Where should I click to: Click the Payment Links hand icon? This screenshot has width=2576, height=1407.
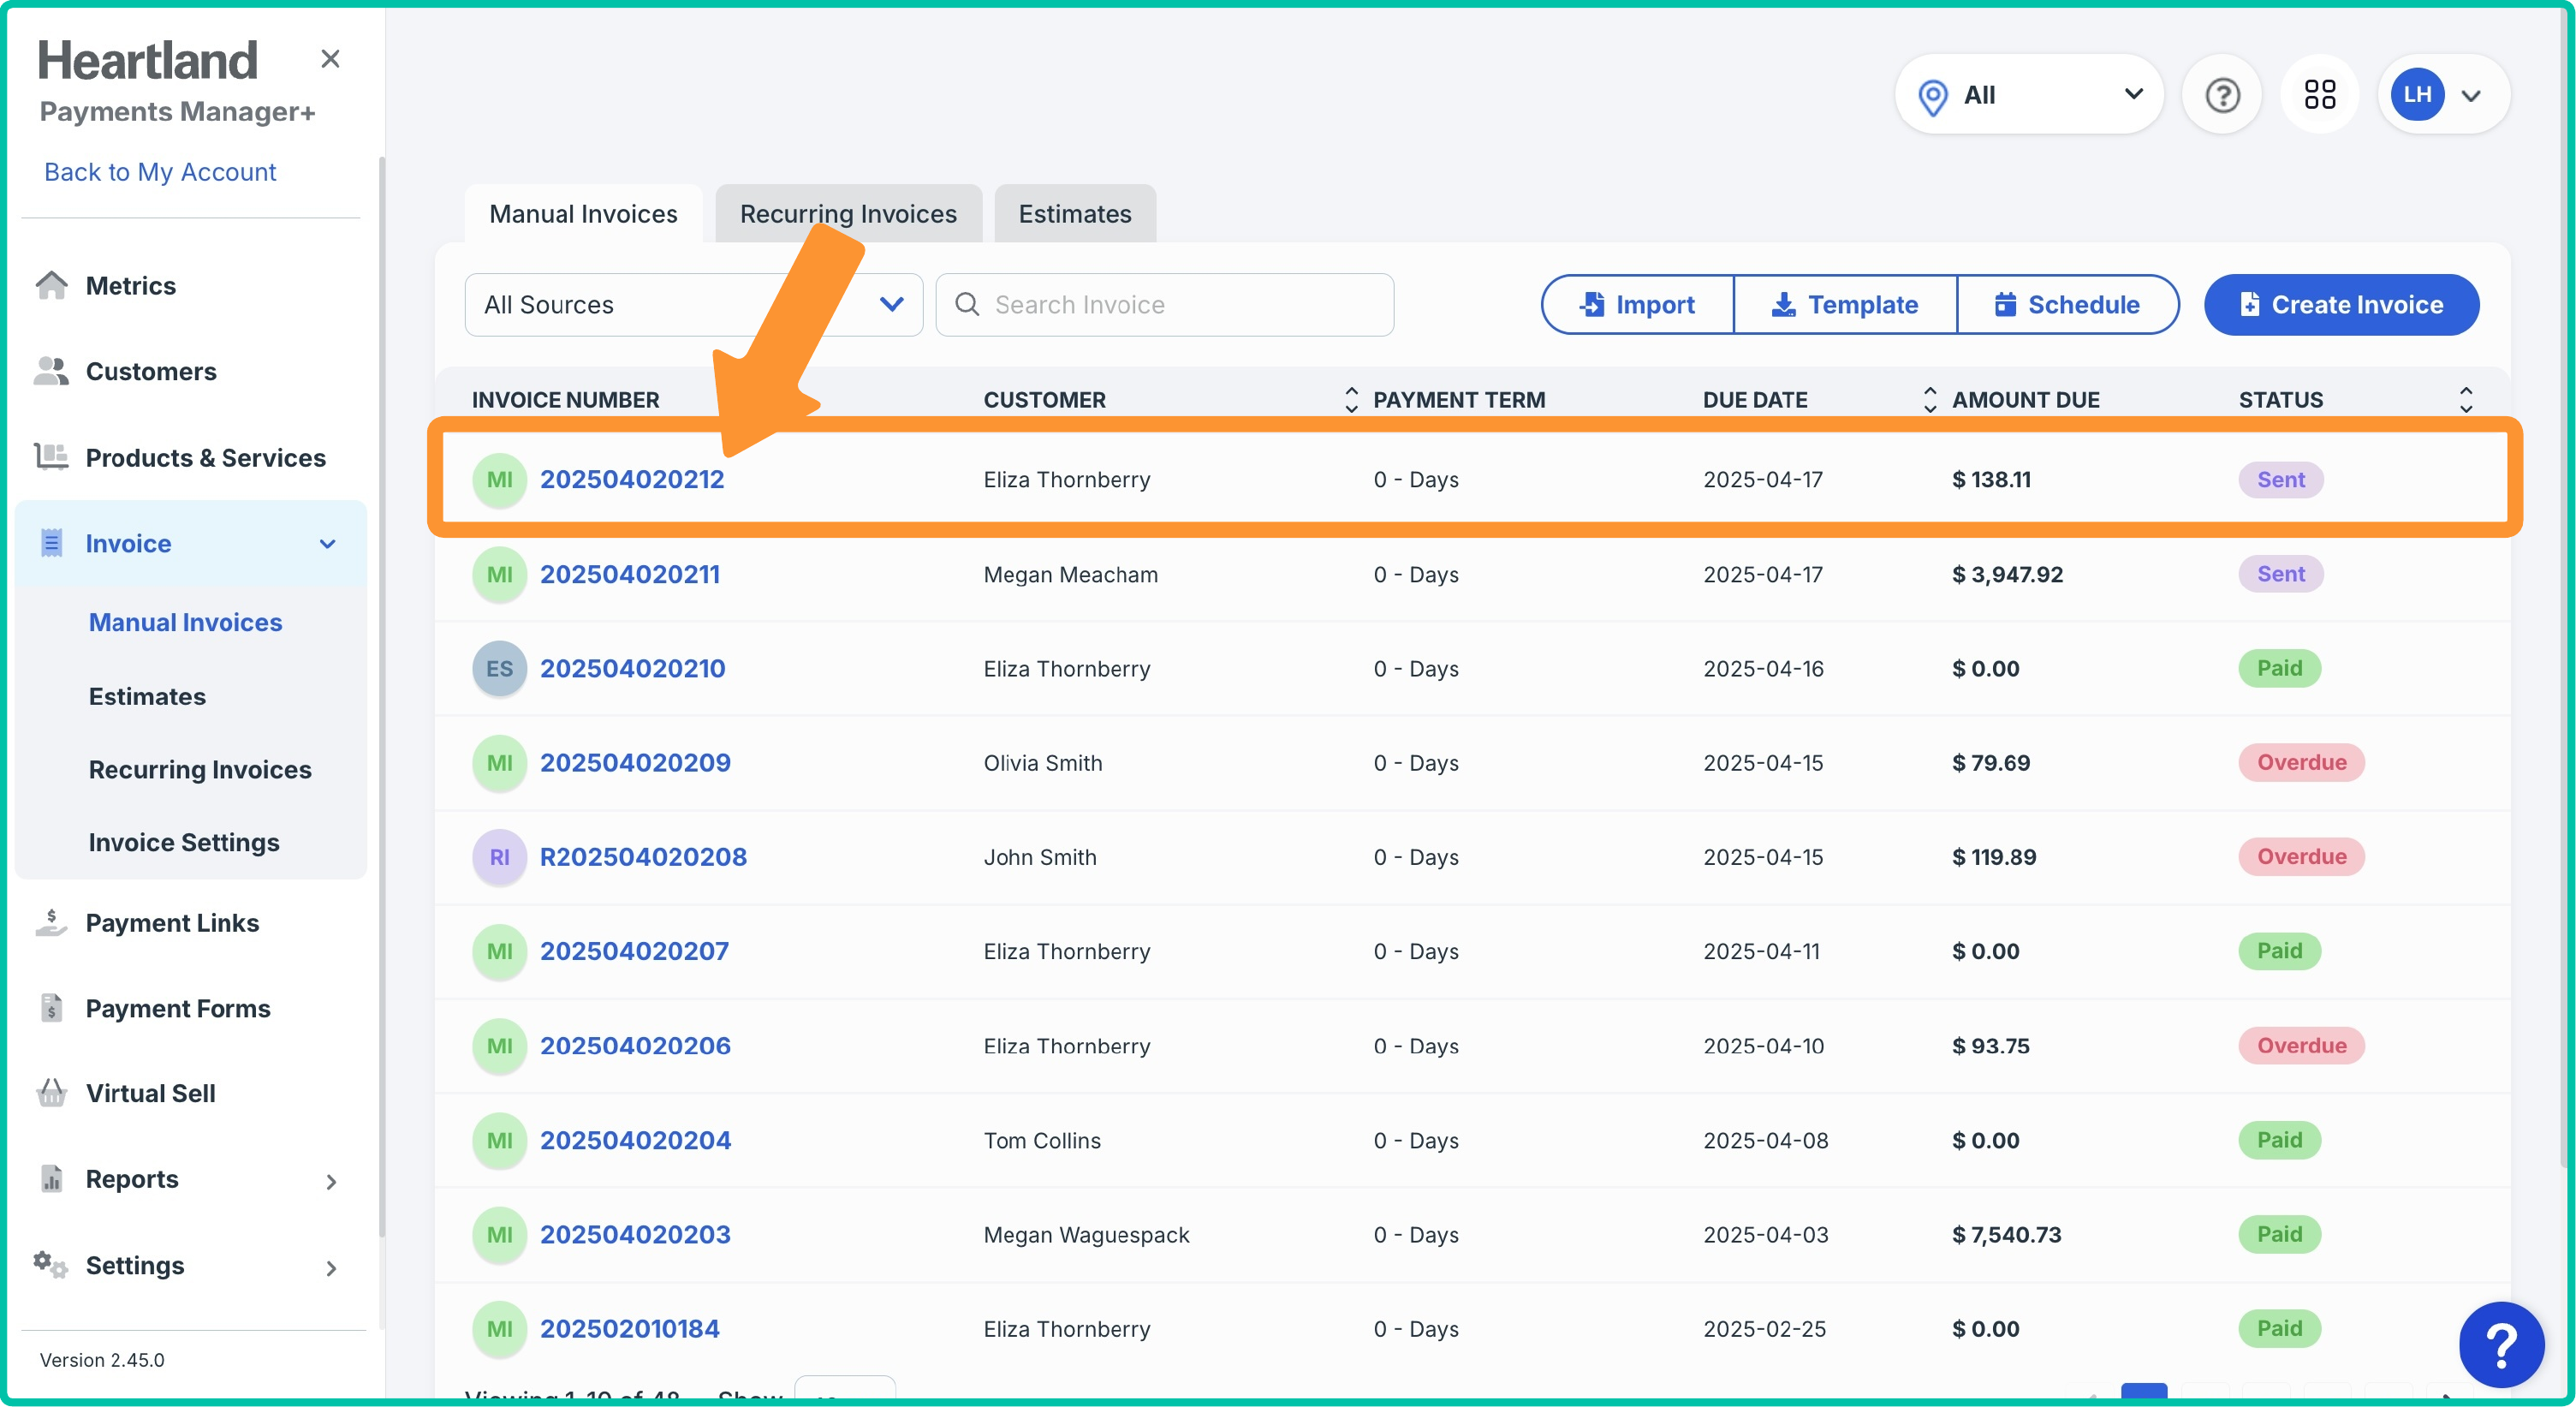51,922
